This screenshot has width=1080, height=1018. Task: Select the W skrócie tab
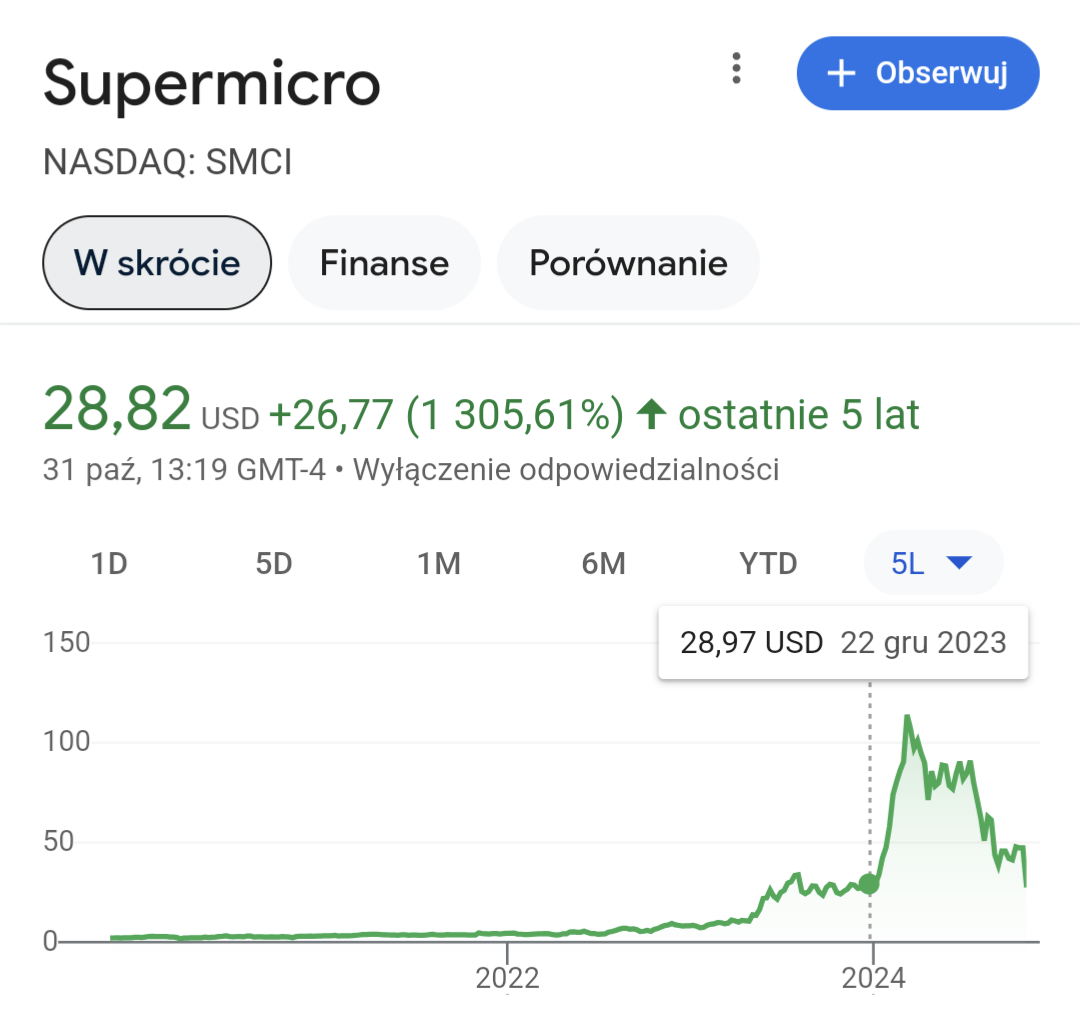pos(157,263)
